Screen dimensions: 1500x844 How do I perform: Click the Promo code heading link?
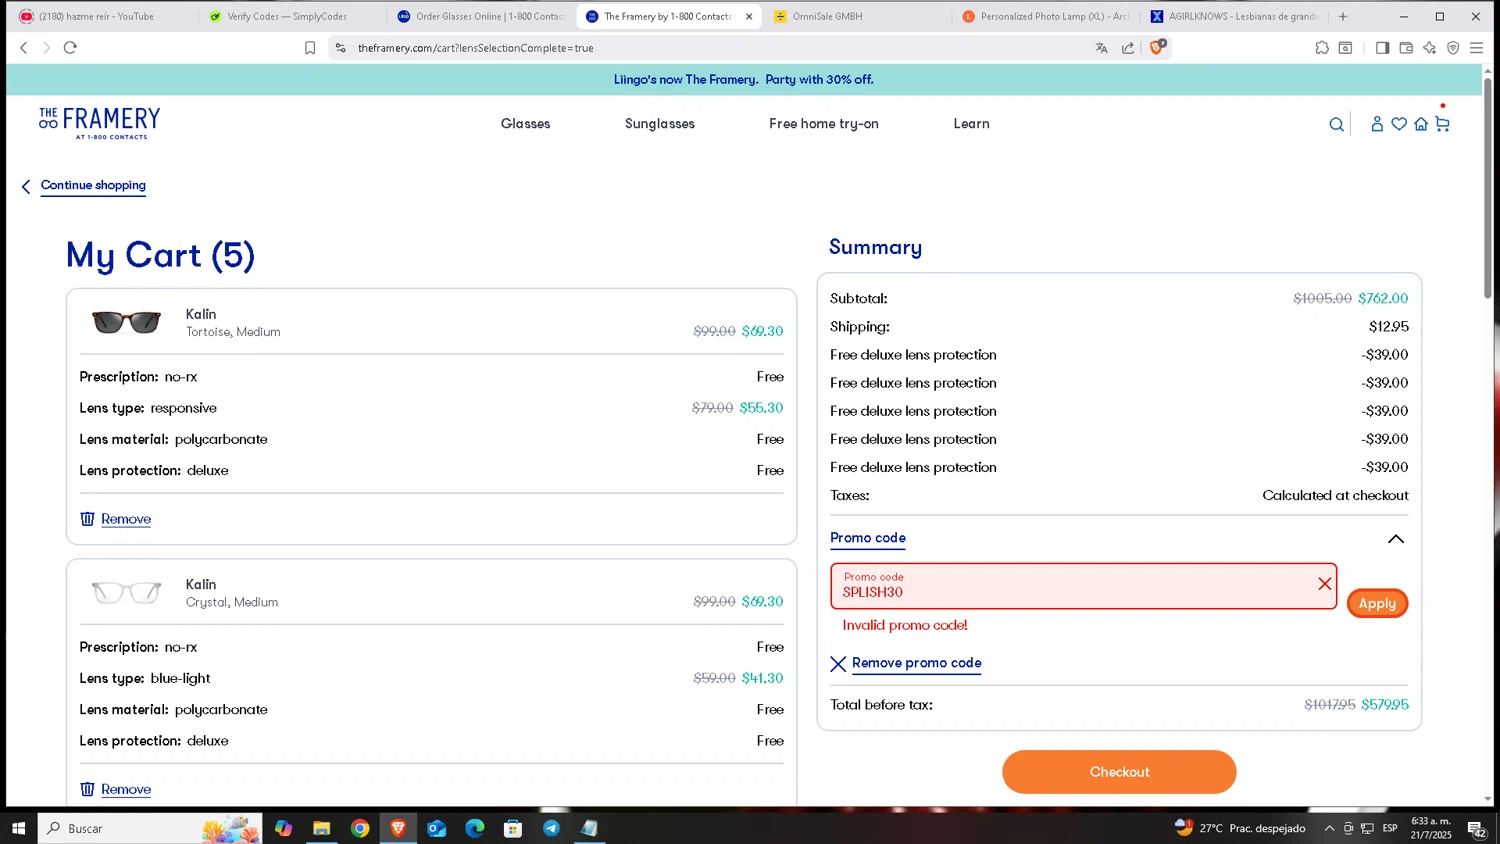coord(868,538)
